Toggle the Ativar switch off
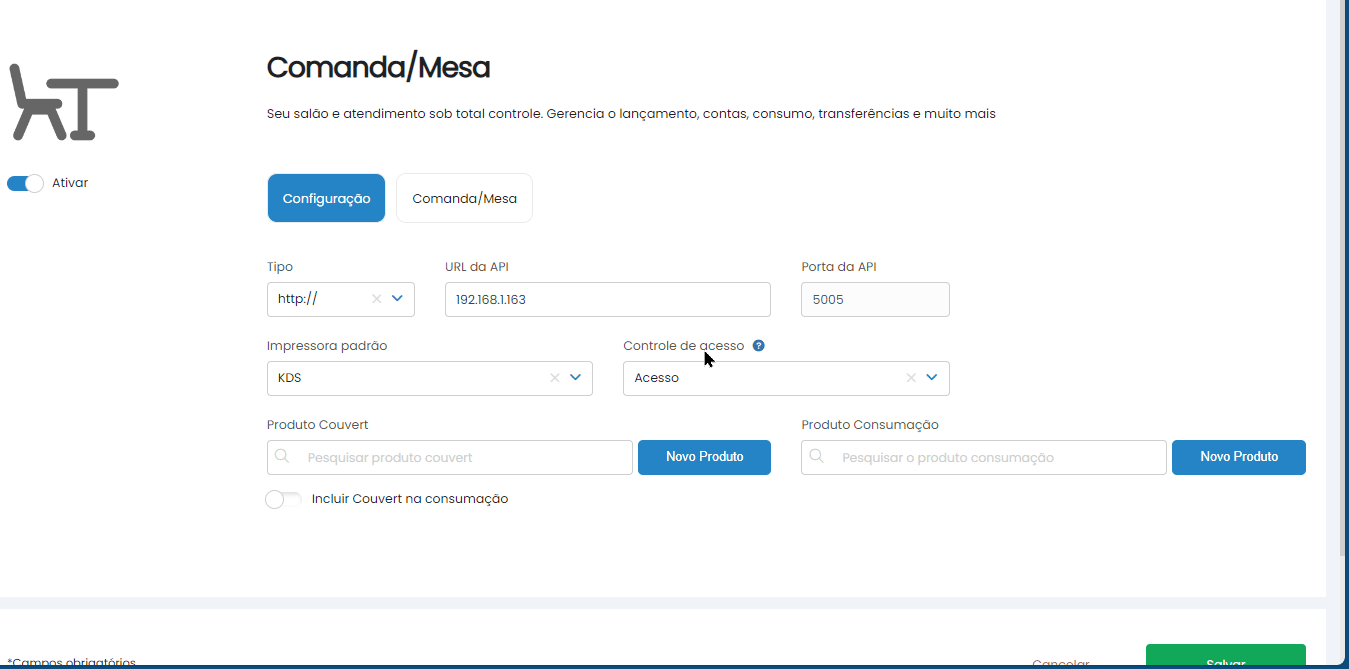 pos(25,183)
